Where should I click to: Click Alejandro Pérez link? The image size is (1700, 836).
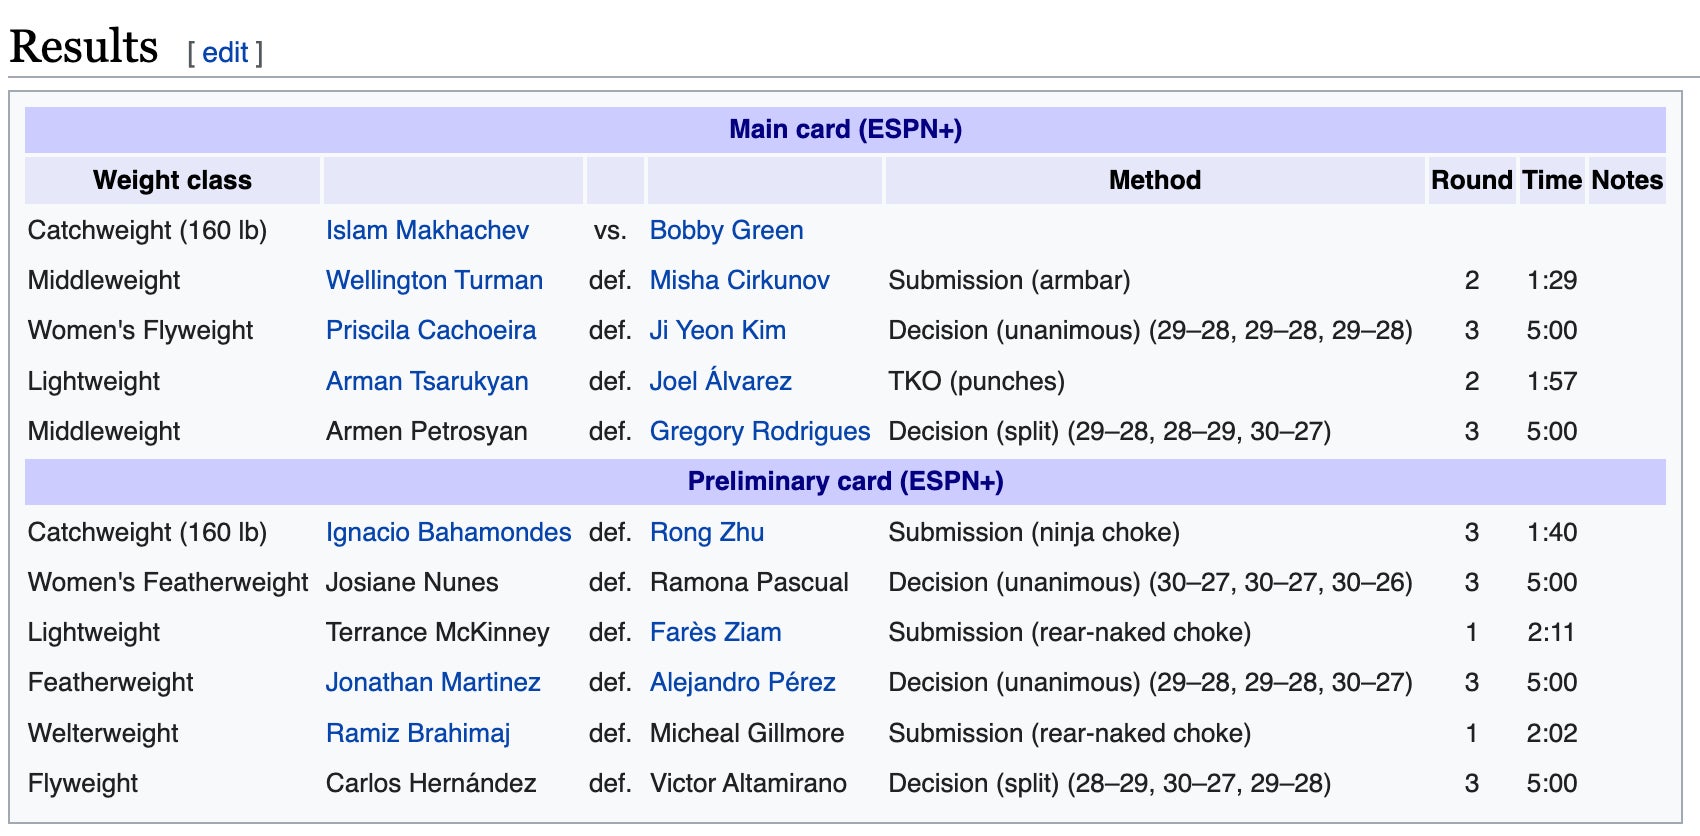tap(742, 682)
